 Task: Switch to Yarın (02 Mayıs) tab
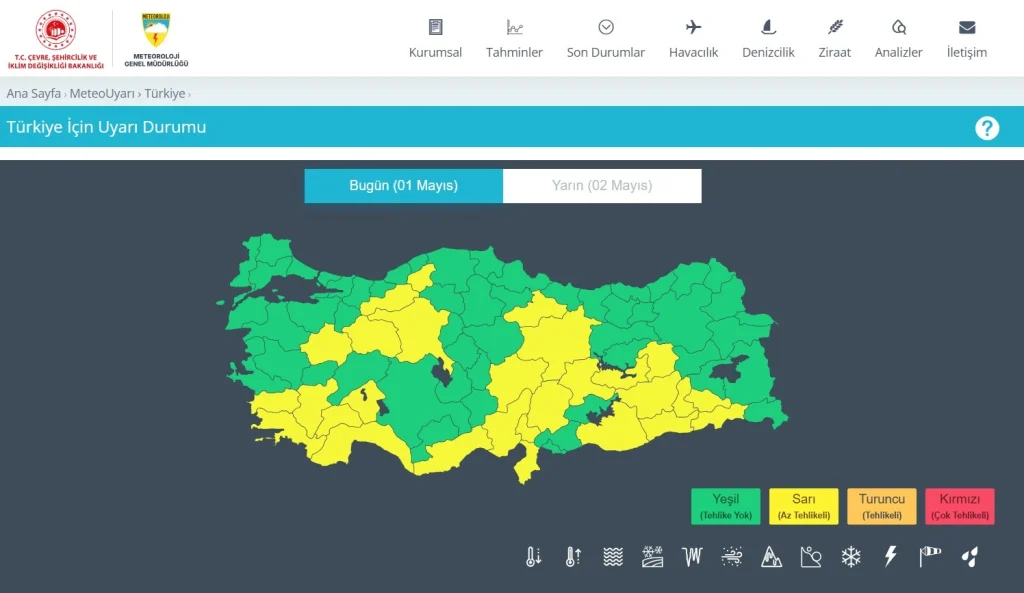602,185
